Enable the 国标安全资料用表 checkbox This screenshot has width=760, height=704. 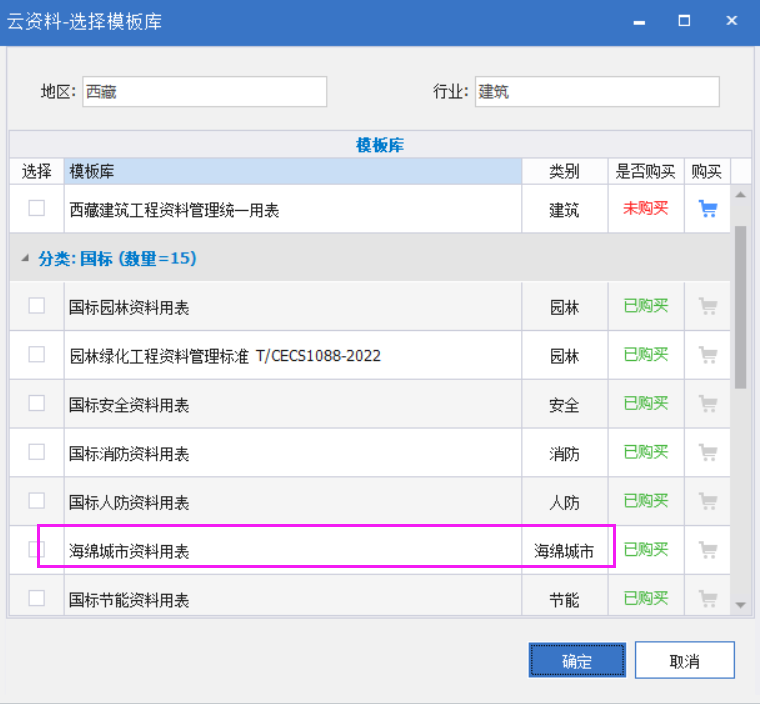point(36,403)
